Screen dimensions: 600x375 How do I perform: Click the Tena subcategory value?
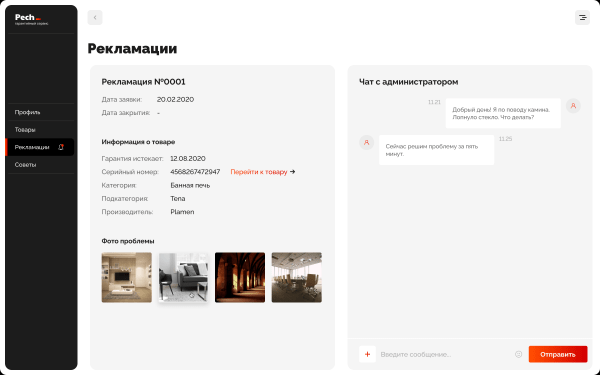point(178,199)
